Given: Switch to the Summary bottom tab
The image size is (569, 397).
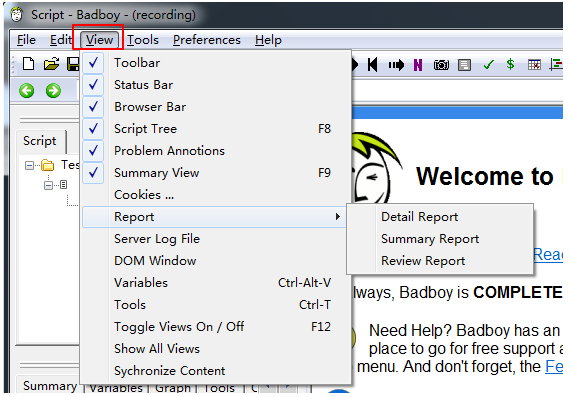Looking at the screenshot, I should point(50,386).
